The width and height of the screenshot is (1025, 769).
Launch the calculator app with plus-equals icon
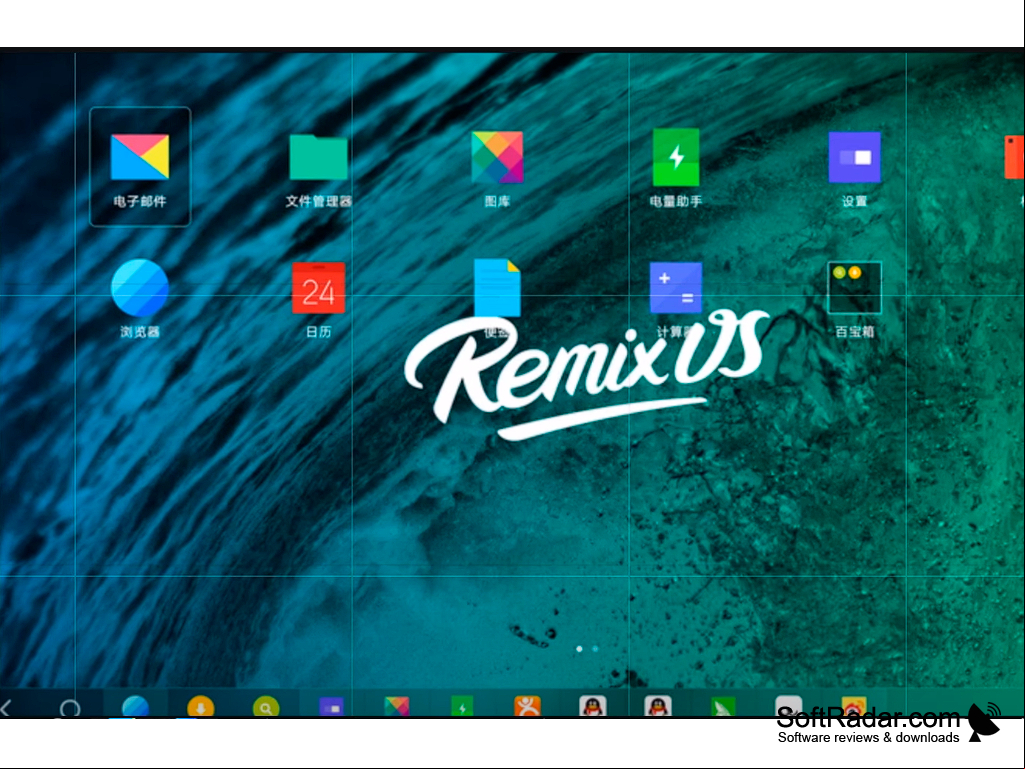point(676,288)
